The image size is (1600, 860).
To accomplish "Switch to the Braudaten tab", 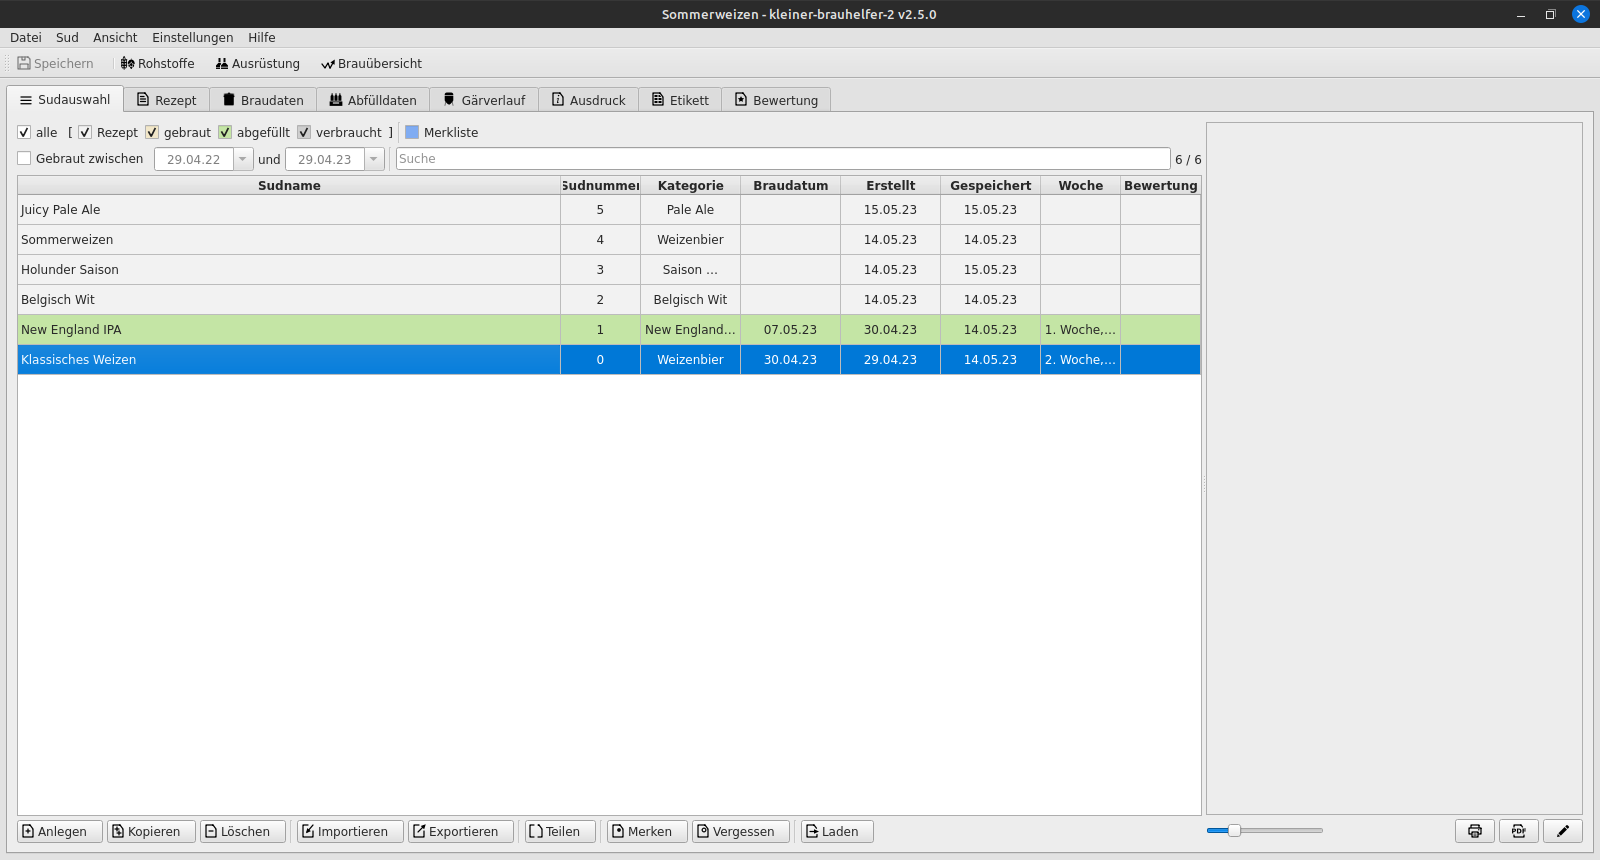I will coord(263,100).
